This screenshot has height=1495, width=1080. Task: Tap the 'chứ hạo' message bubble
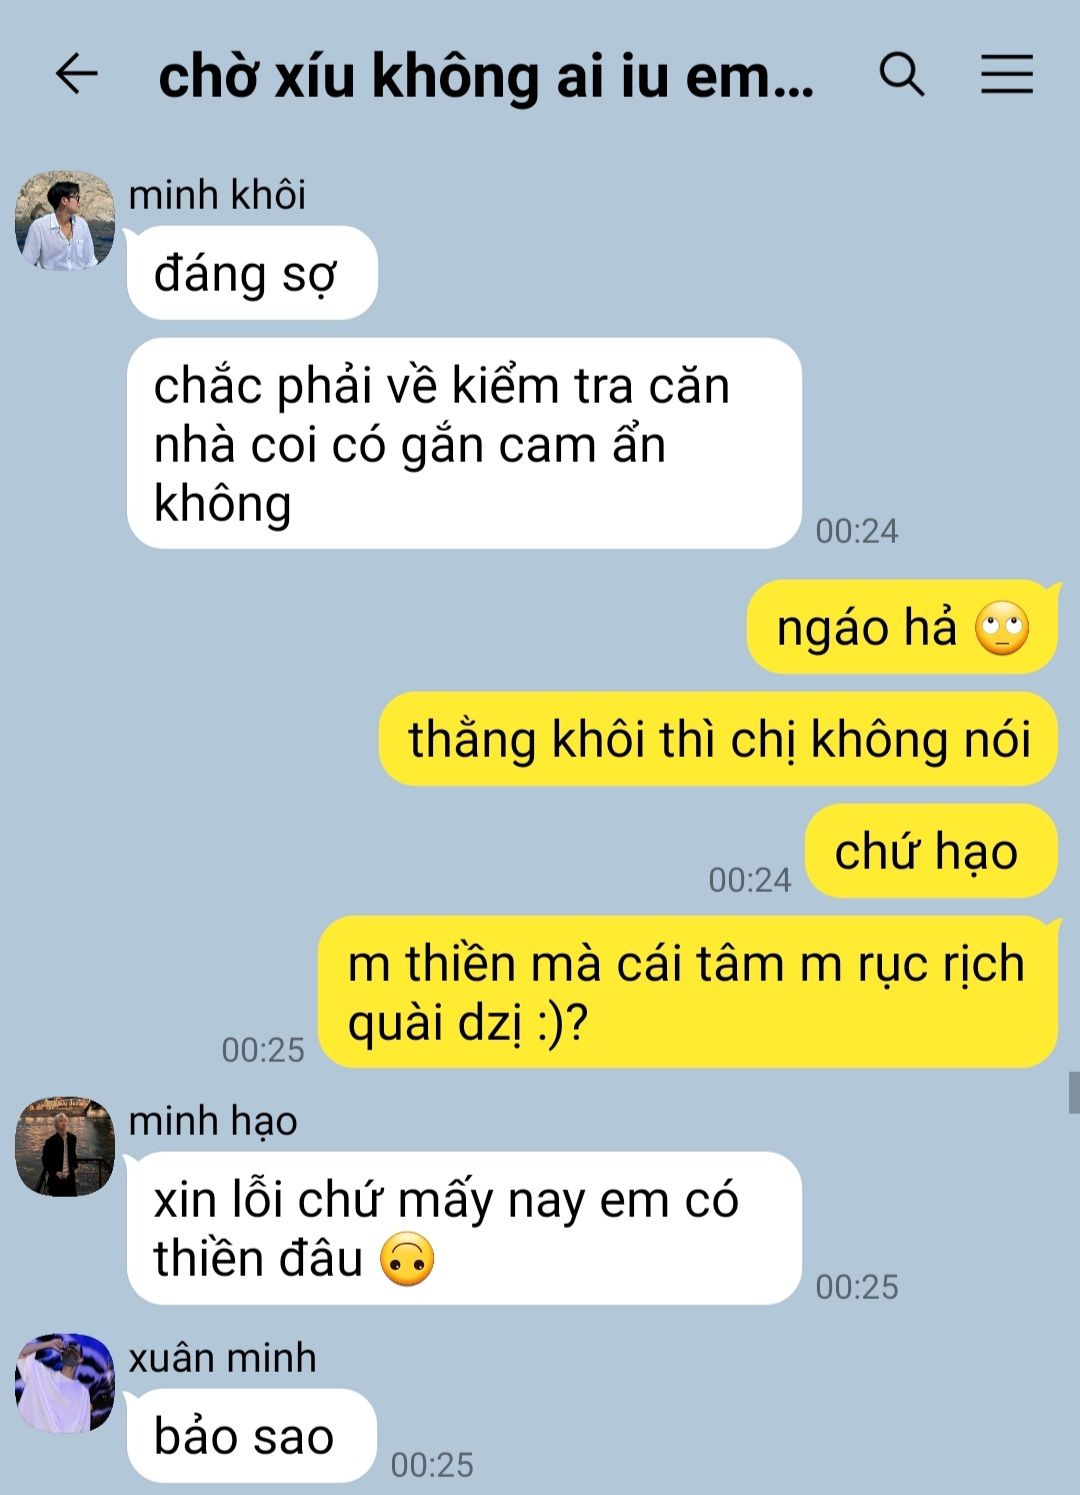click(x=931, y=851)
